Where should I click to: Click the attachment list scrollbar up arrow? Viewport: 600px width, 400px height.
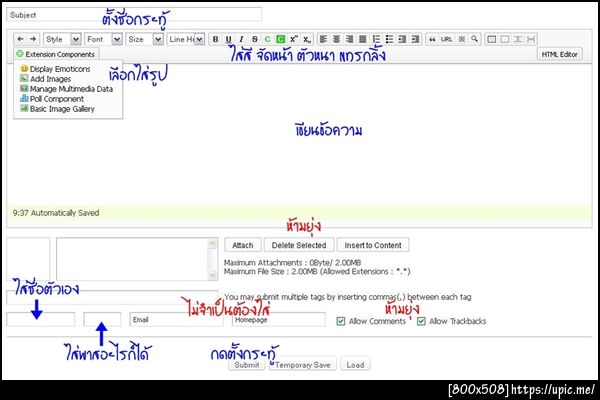click(213, 243)
